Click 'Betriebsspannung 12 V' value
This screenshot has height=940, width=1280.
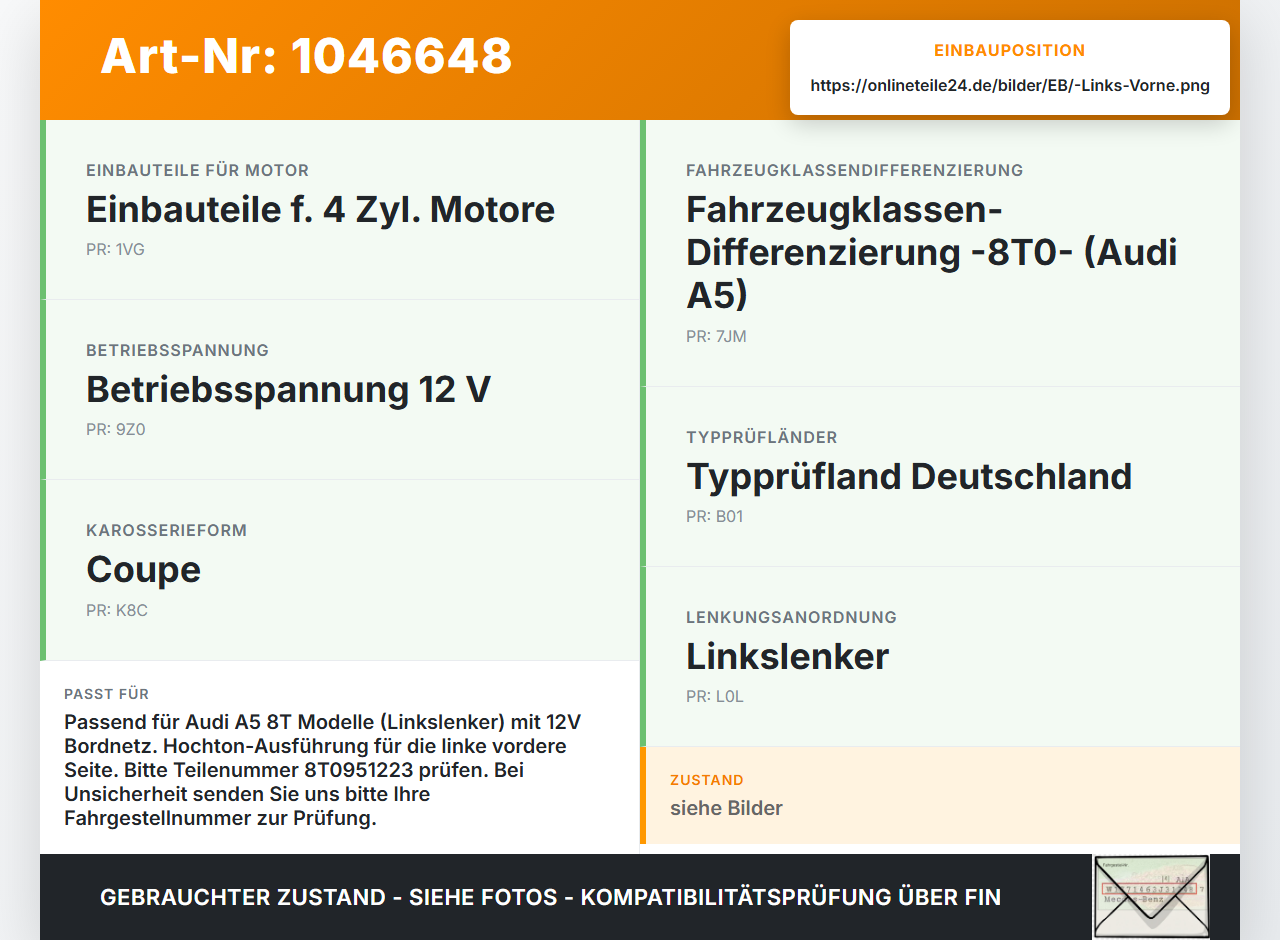tap(288, 389)
